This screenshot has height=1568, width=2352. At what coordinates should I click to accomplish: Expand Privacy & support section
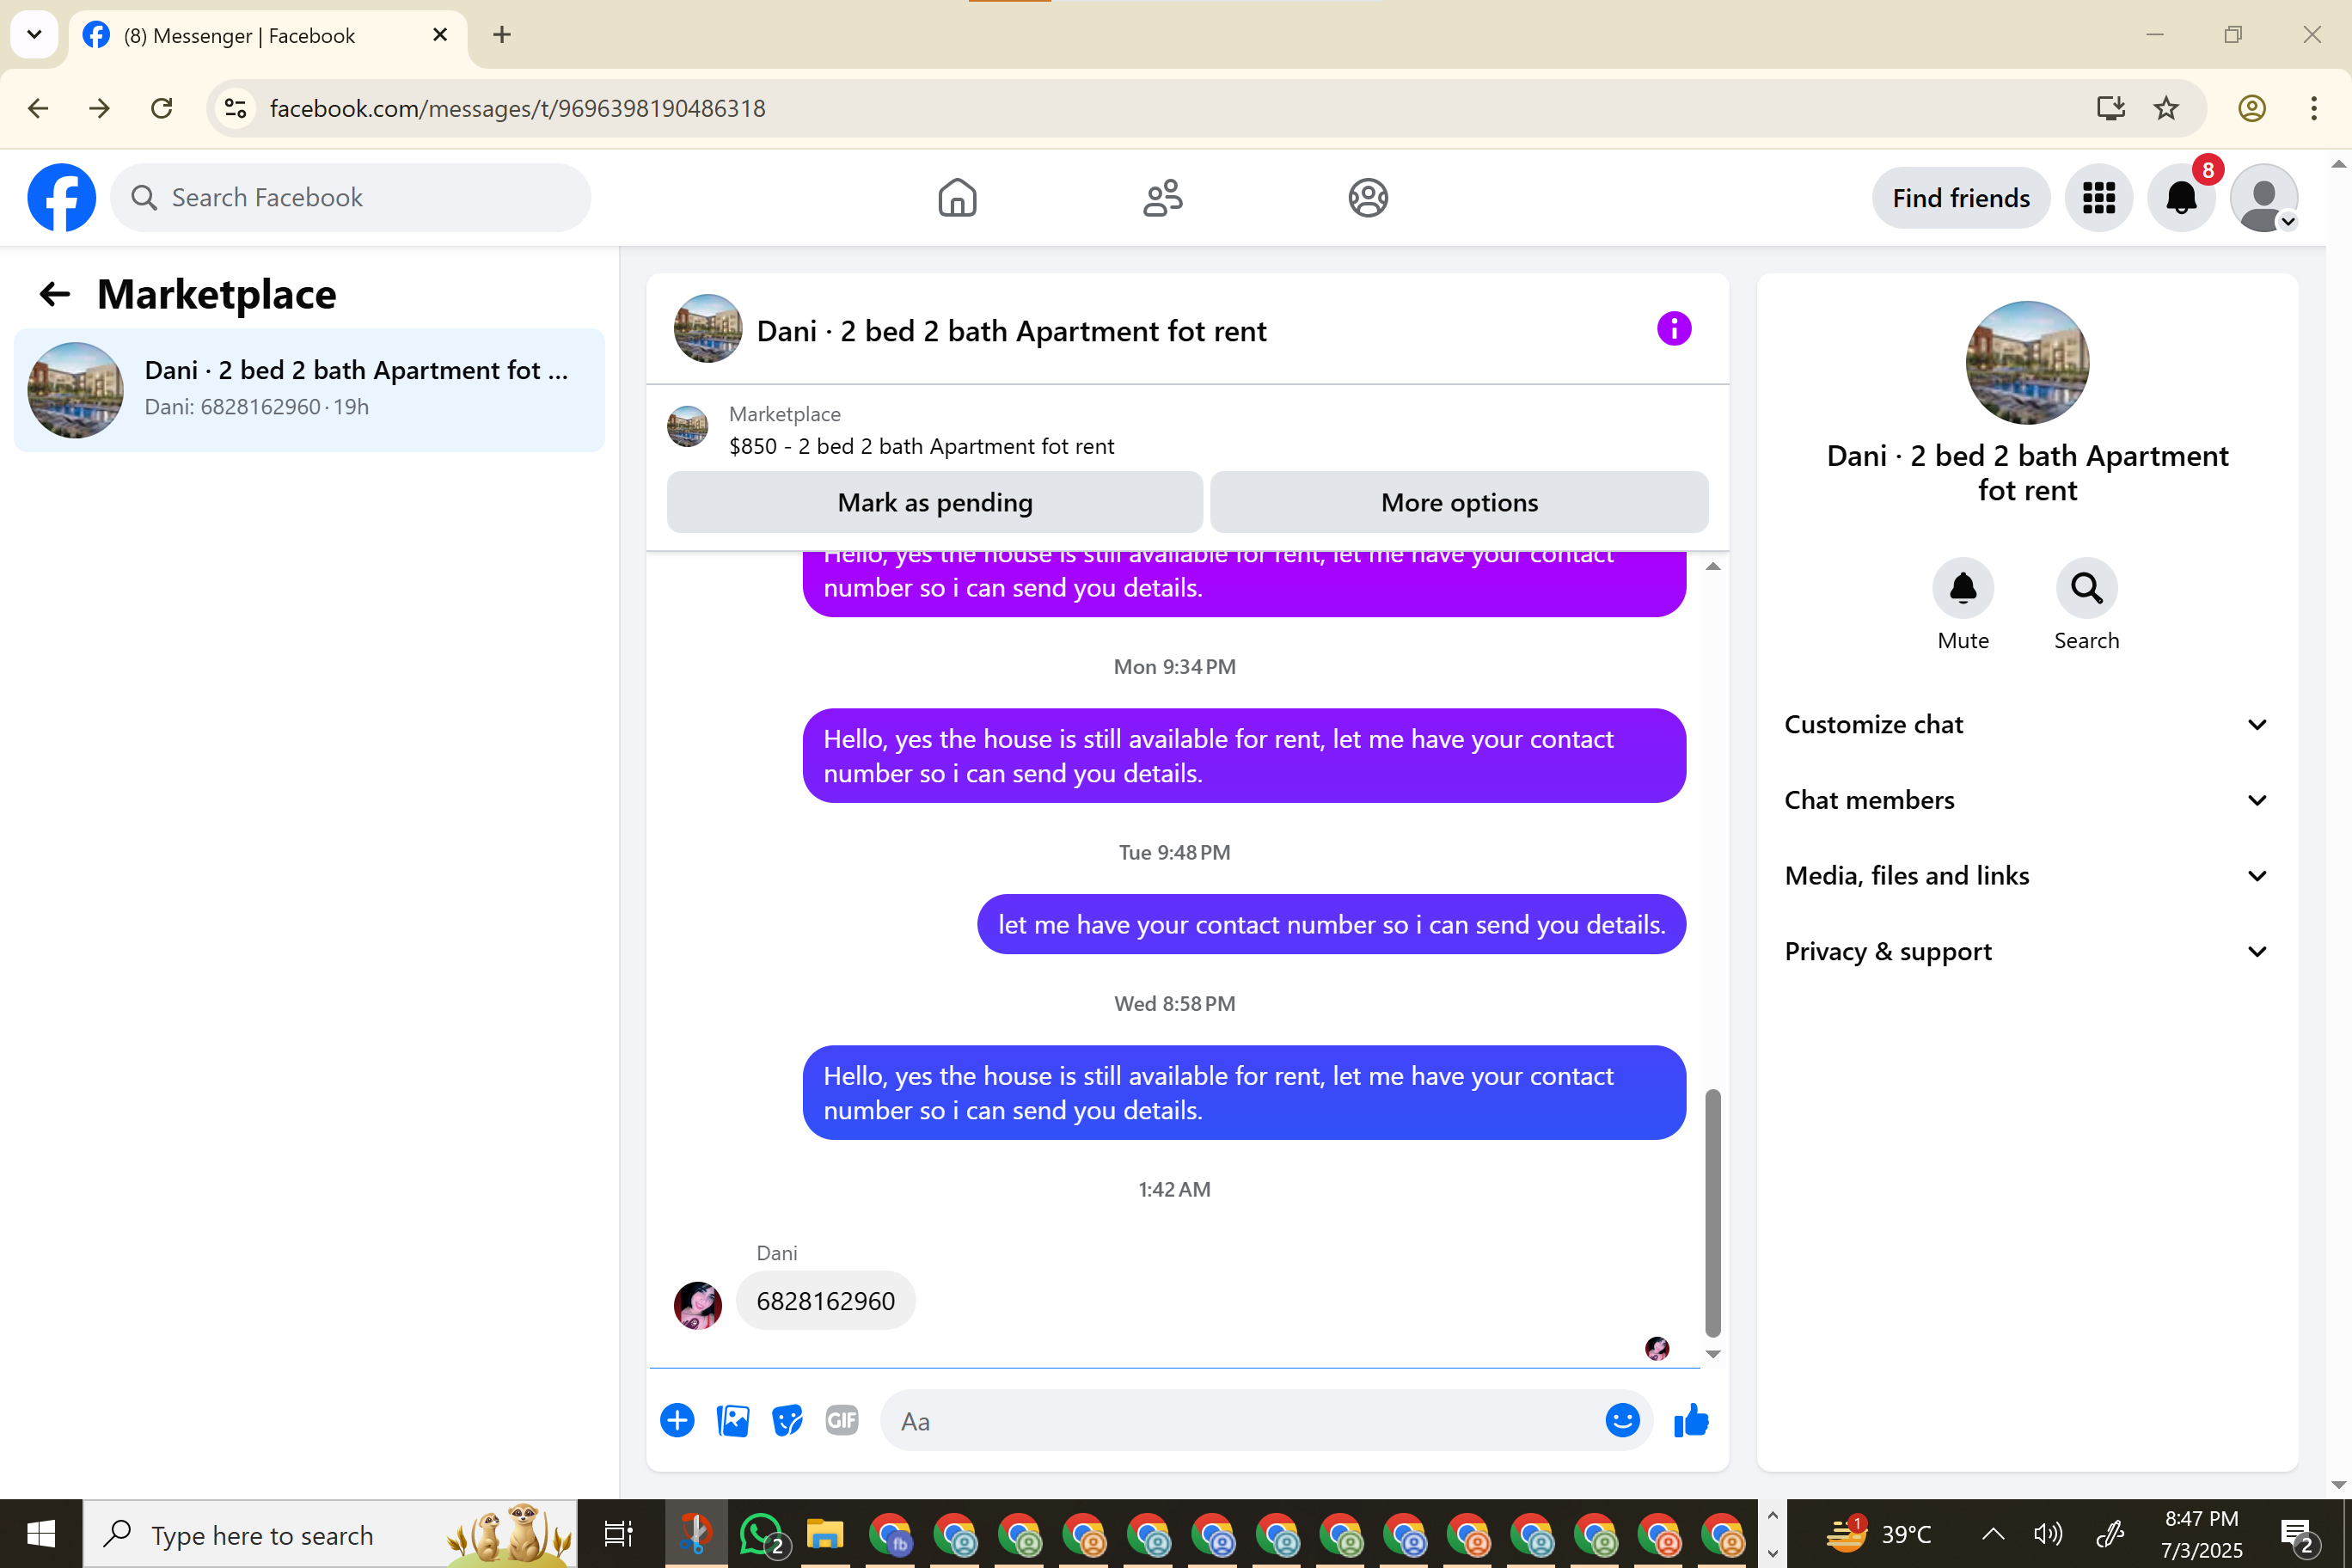(x=2026, y=951)
